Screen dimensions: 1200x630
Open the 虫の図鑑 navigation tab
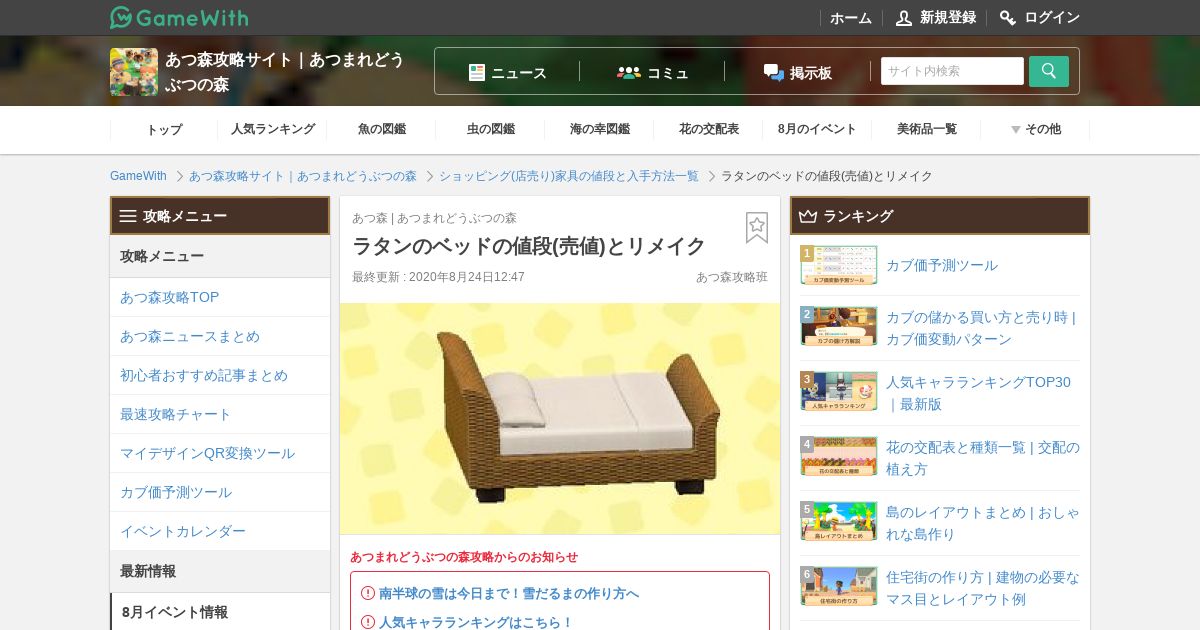pyautogui.click(x=490, y=129)
